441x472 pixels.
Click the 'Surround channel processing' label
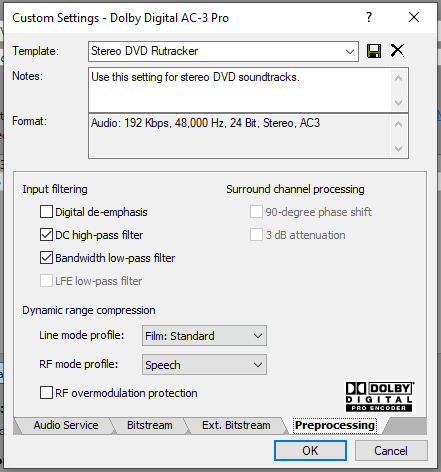pos(295,189)
